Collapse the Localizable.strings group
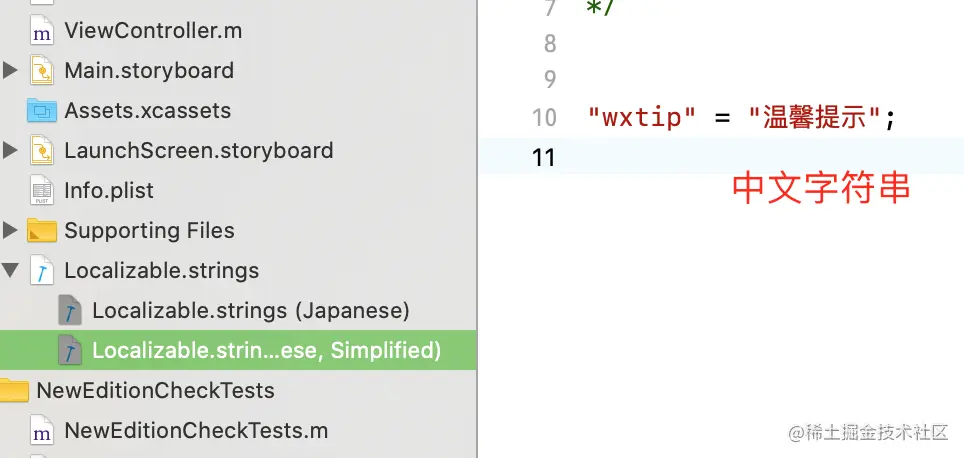The width and height of the screenshot is (964, 458). (10, 270)
